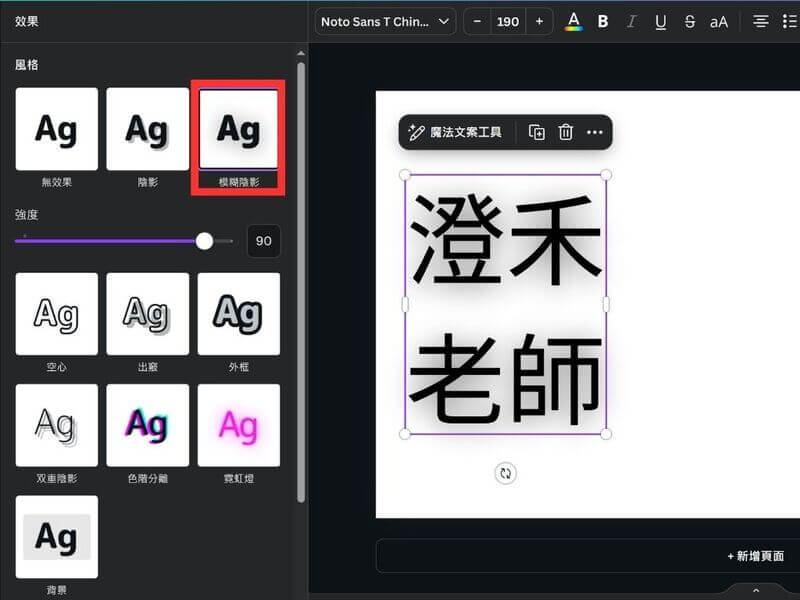Click the text color icon
This screenshot has width=800, height=600.
click(x=573, y=21)
